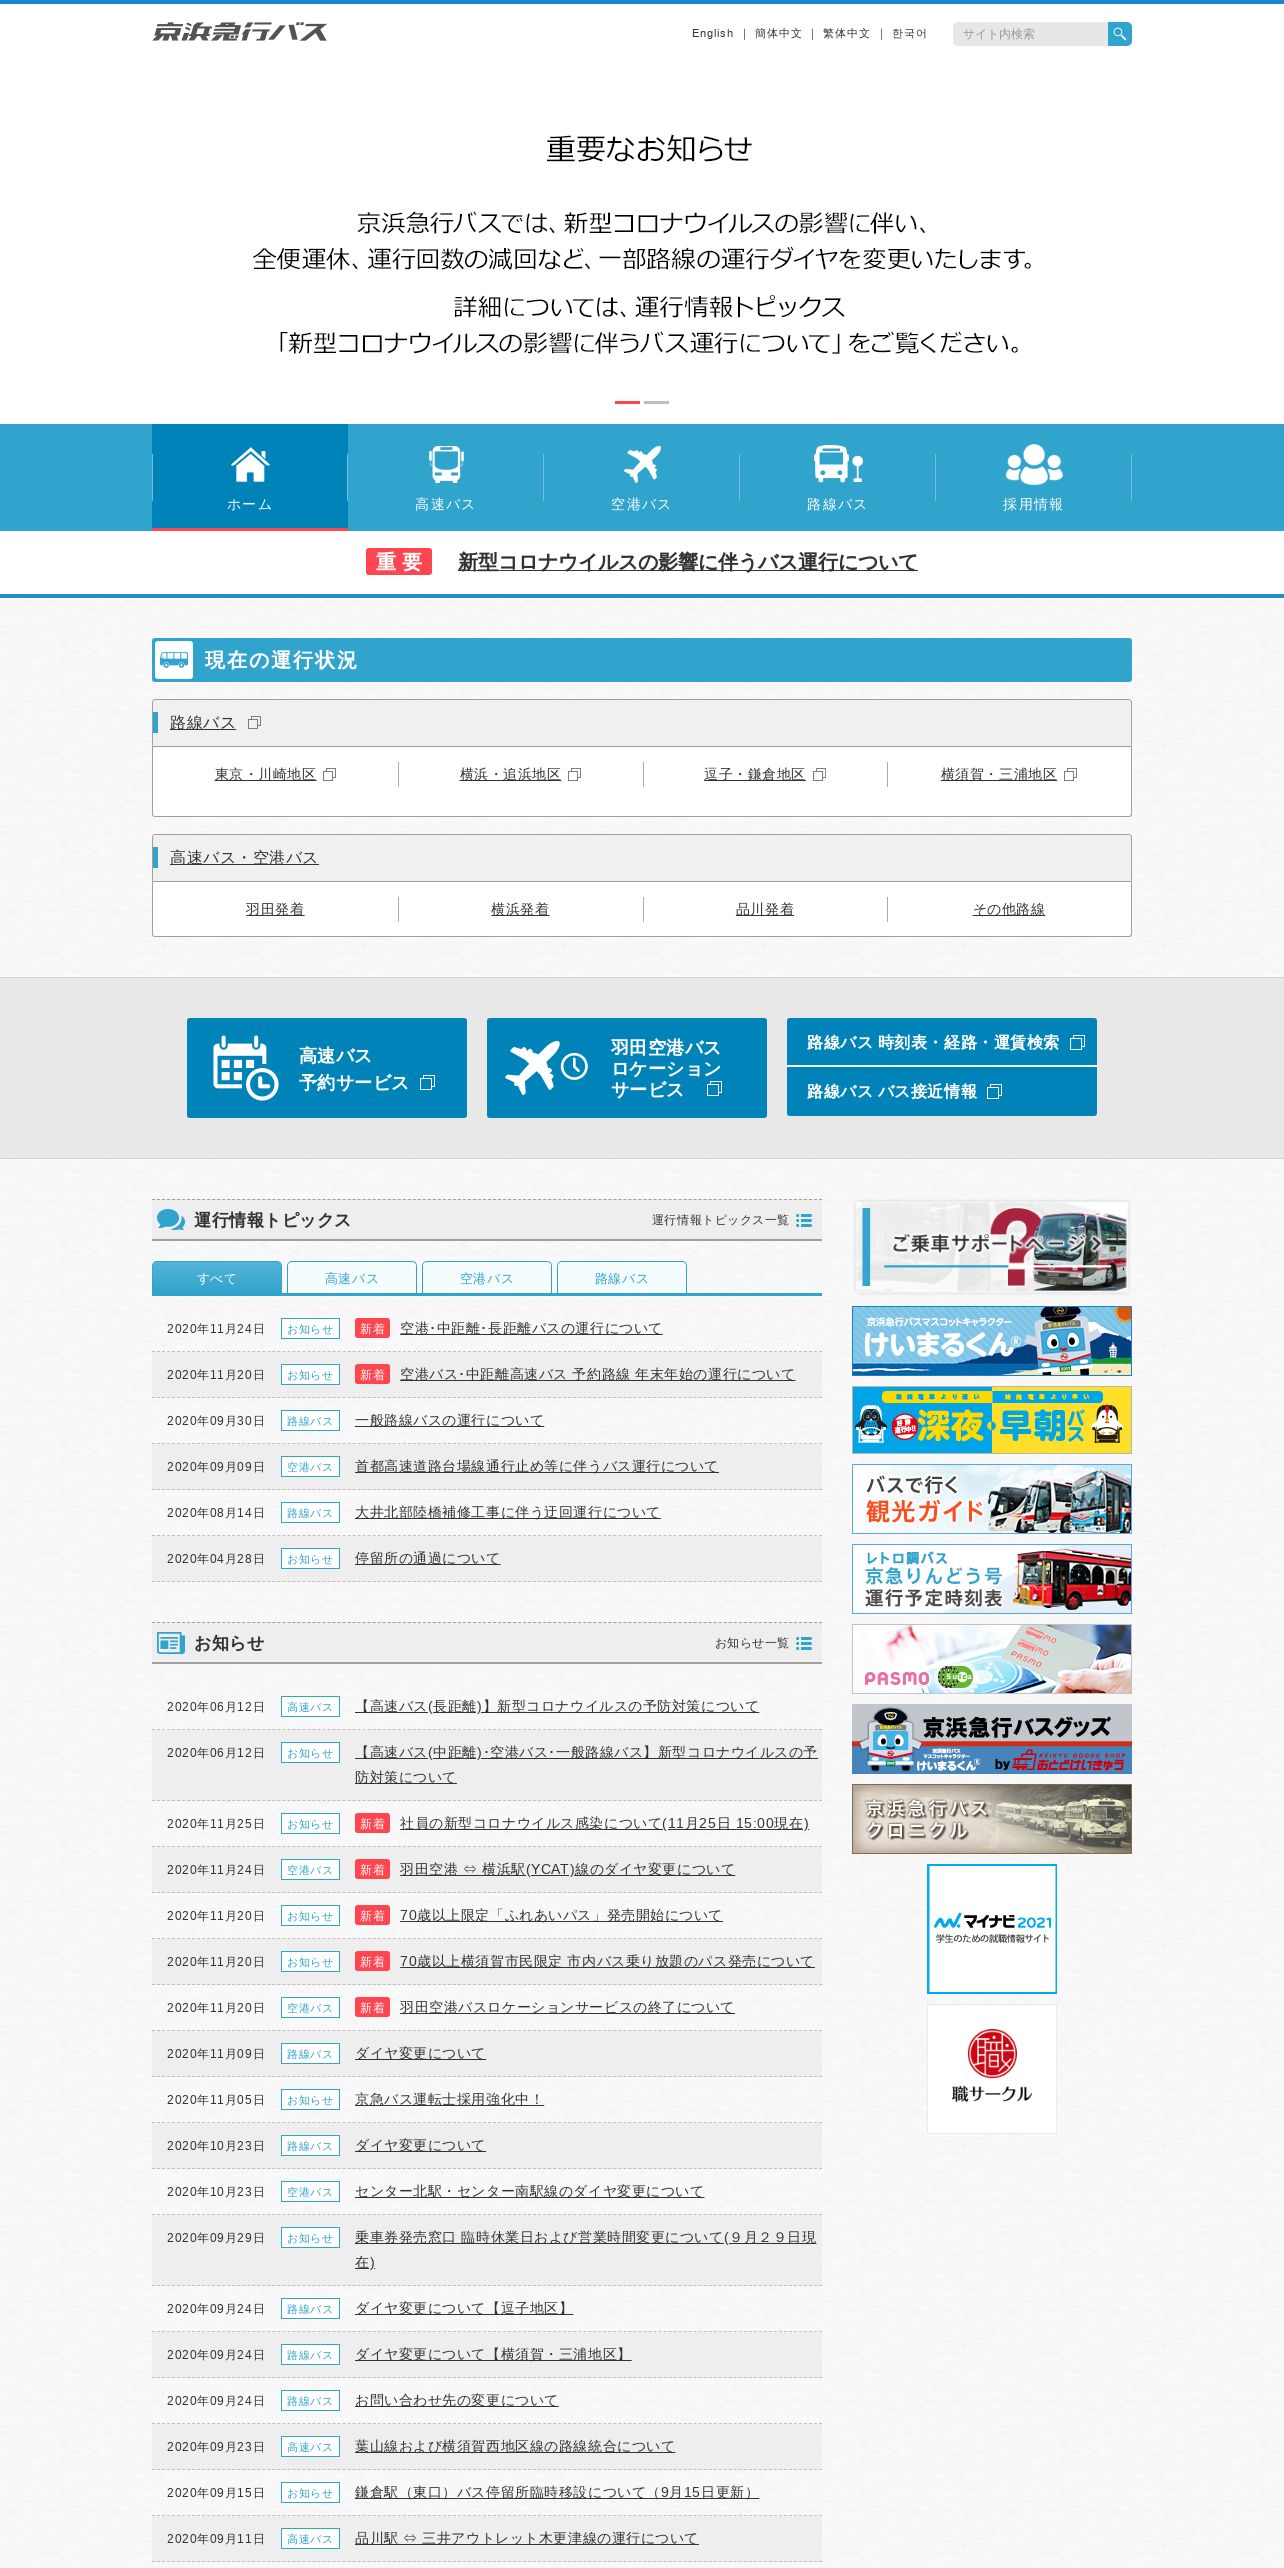Open the 採用情報 people icon tab
Image resolution: width=1284 pixels, height=2568 pixels.
pyautogui.click(x=1034, y=465)
